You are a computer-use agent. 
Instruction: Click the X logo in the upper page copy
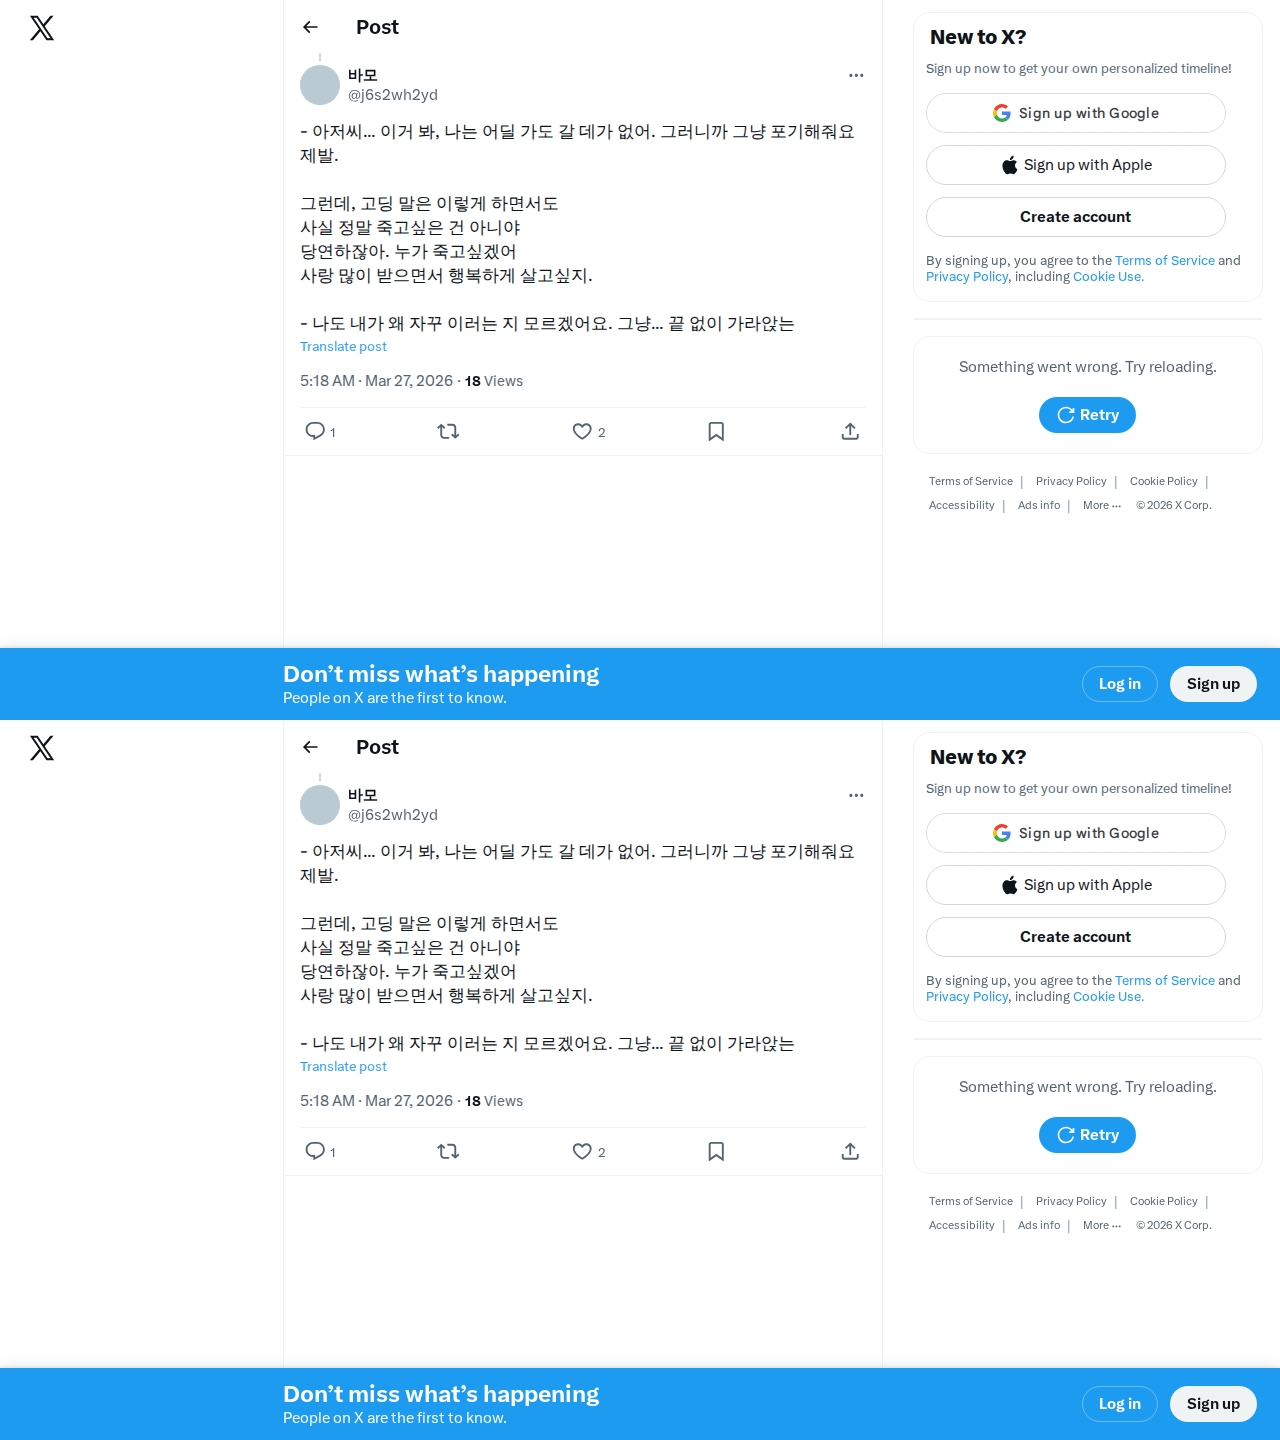pyautogui.click(x=42, y=28)
